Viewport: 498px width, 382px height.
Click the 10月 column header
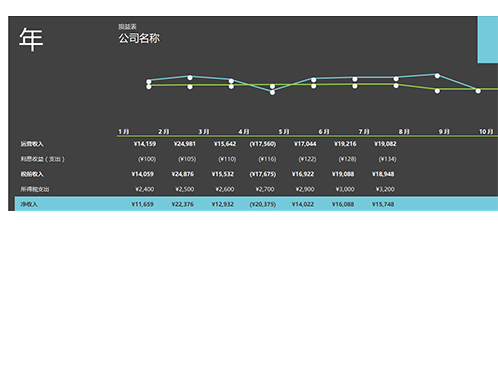tap(486, 132)
